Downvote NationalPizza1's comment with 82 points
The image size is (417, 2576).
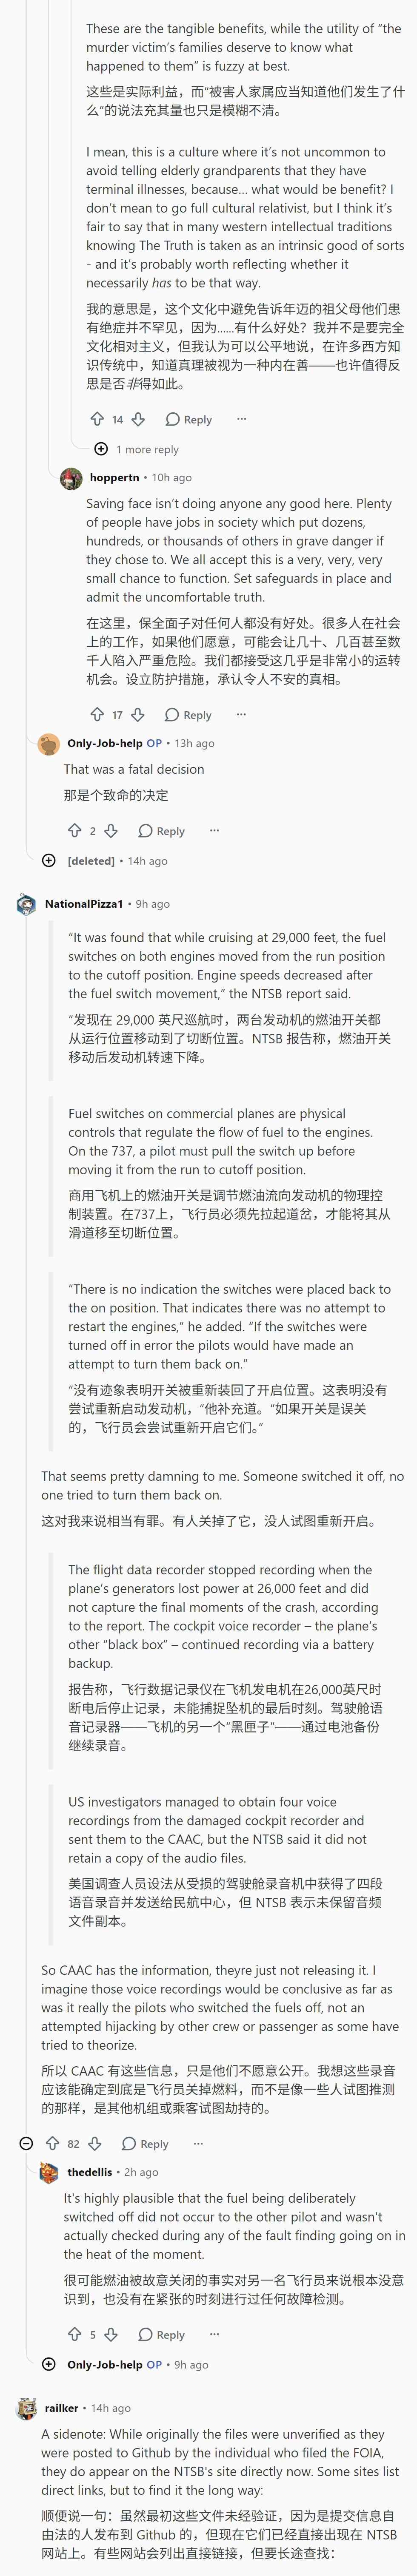[95, 2143]
